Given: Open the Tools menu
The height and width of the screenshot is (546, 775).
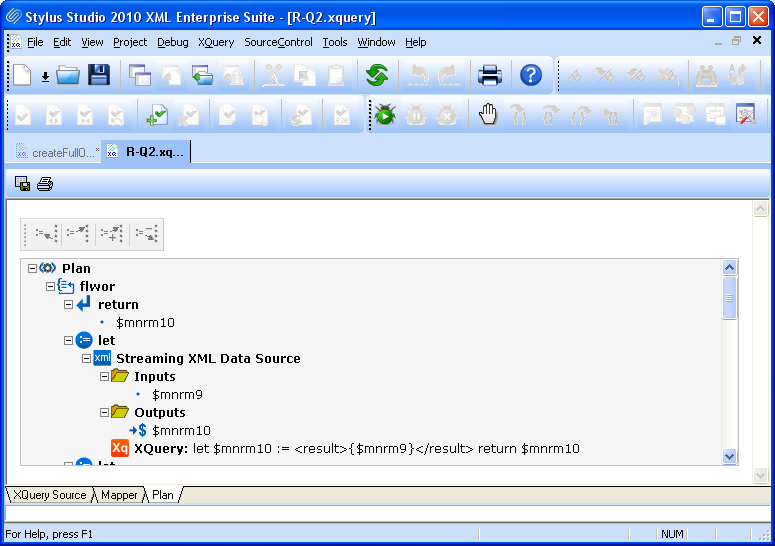Looking at the screenshot, I should pos(335,42).
